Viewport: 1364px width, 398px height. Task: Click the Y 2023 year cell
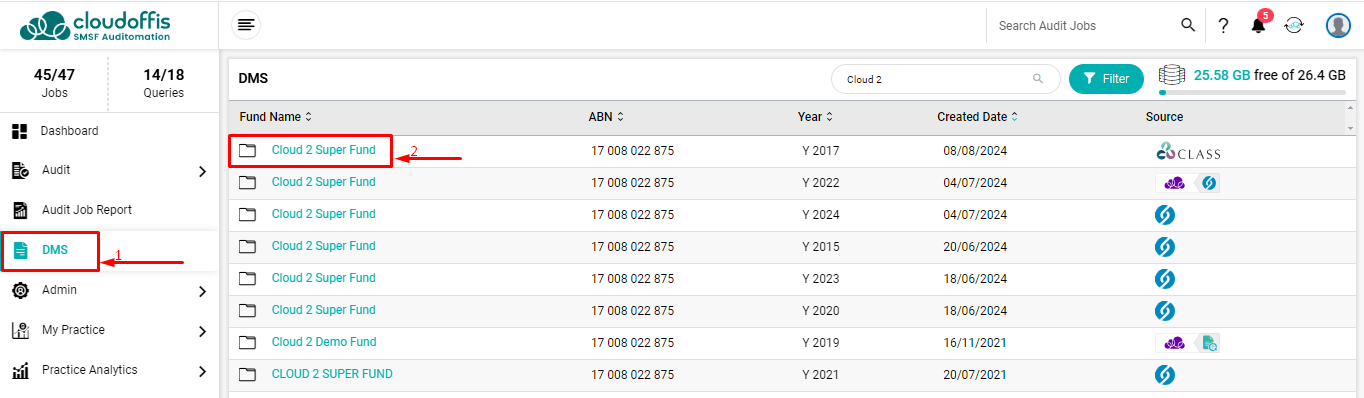click(820, 279)
